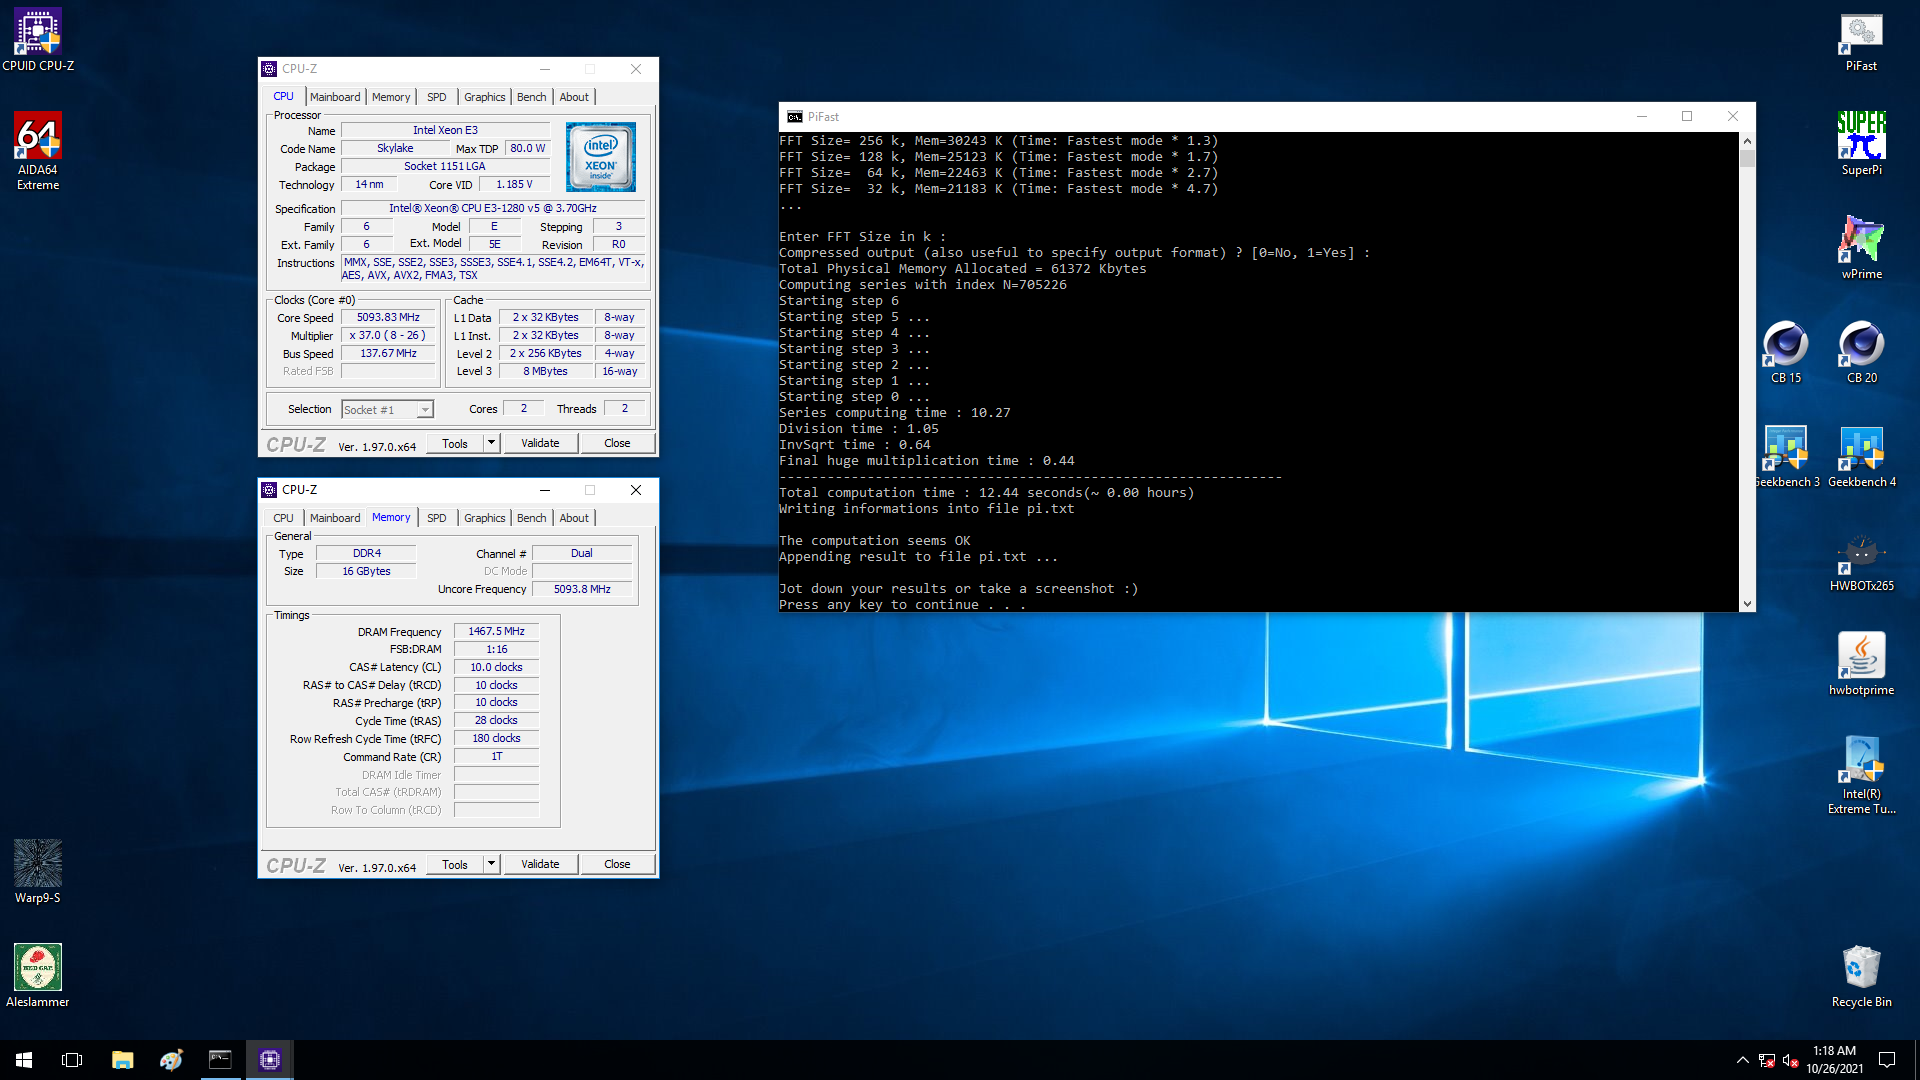This screenshot has height=1080, width=1920.
Task: Click the Uncore Frequency value field
Action: (x=582, y=589)
